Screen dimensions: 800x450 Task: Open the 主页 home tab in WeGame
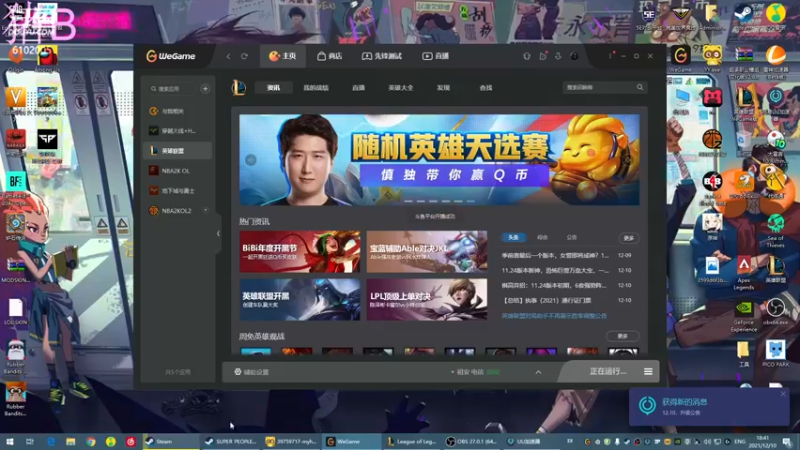283,56
